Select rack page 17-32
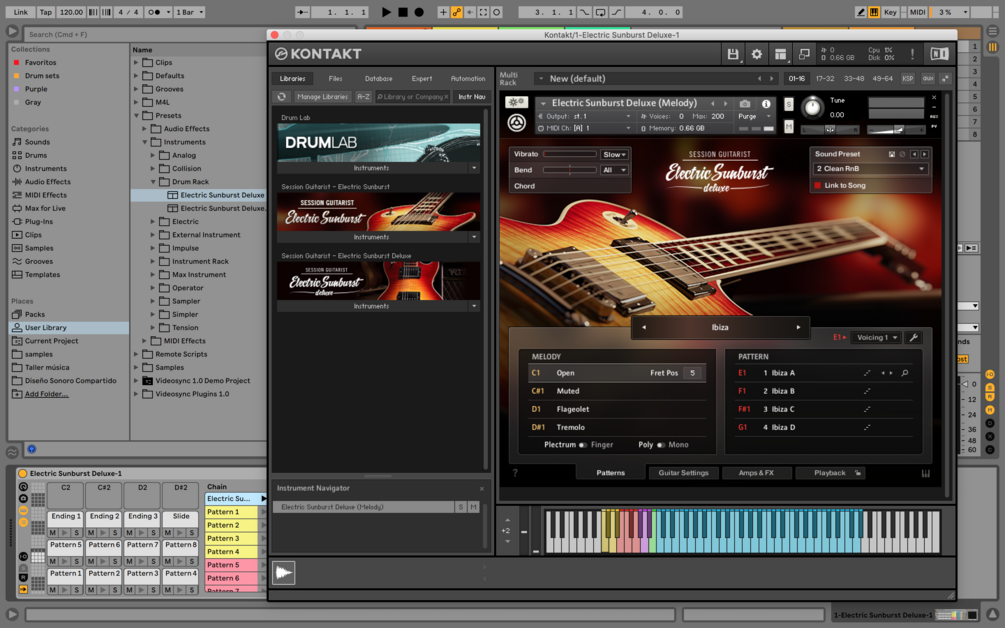This screenshot has width=1005, height=628. click(x=825, y=79)
